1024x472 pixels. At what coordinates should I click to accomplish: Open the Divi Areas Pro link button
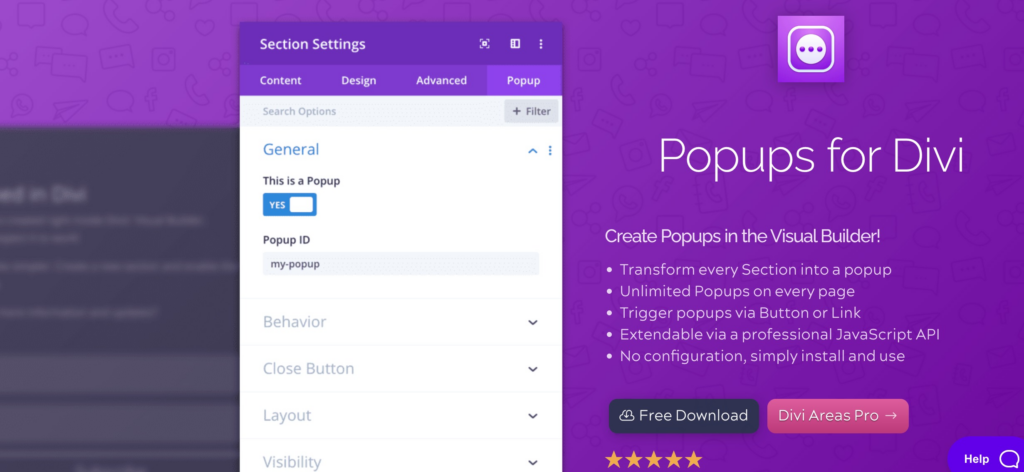(x=838, y=416)
